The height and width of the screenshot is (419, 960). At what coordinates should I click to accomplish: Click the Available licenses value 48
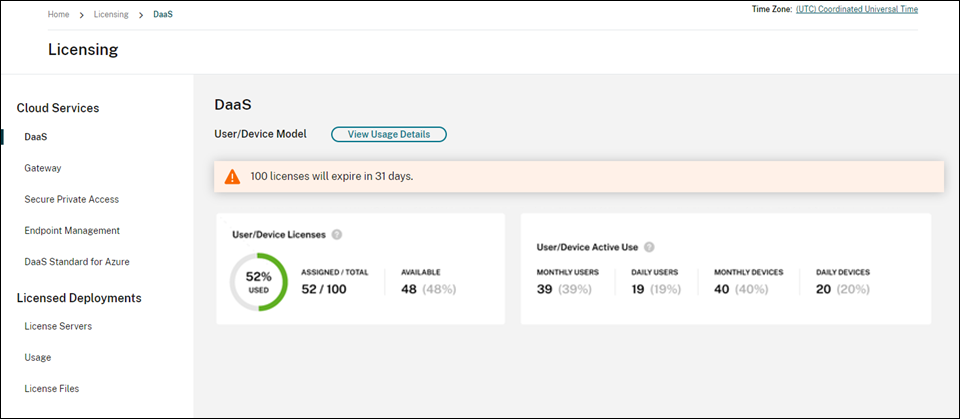click(x=410, y=289)
